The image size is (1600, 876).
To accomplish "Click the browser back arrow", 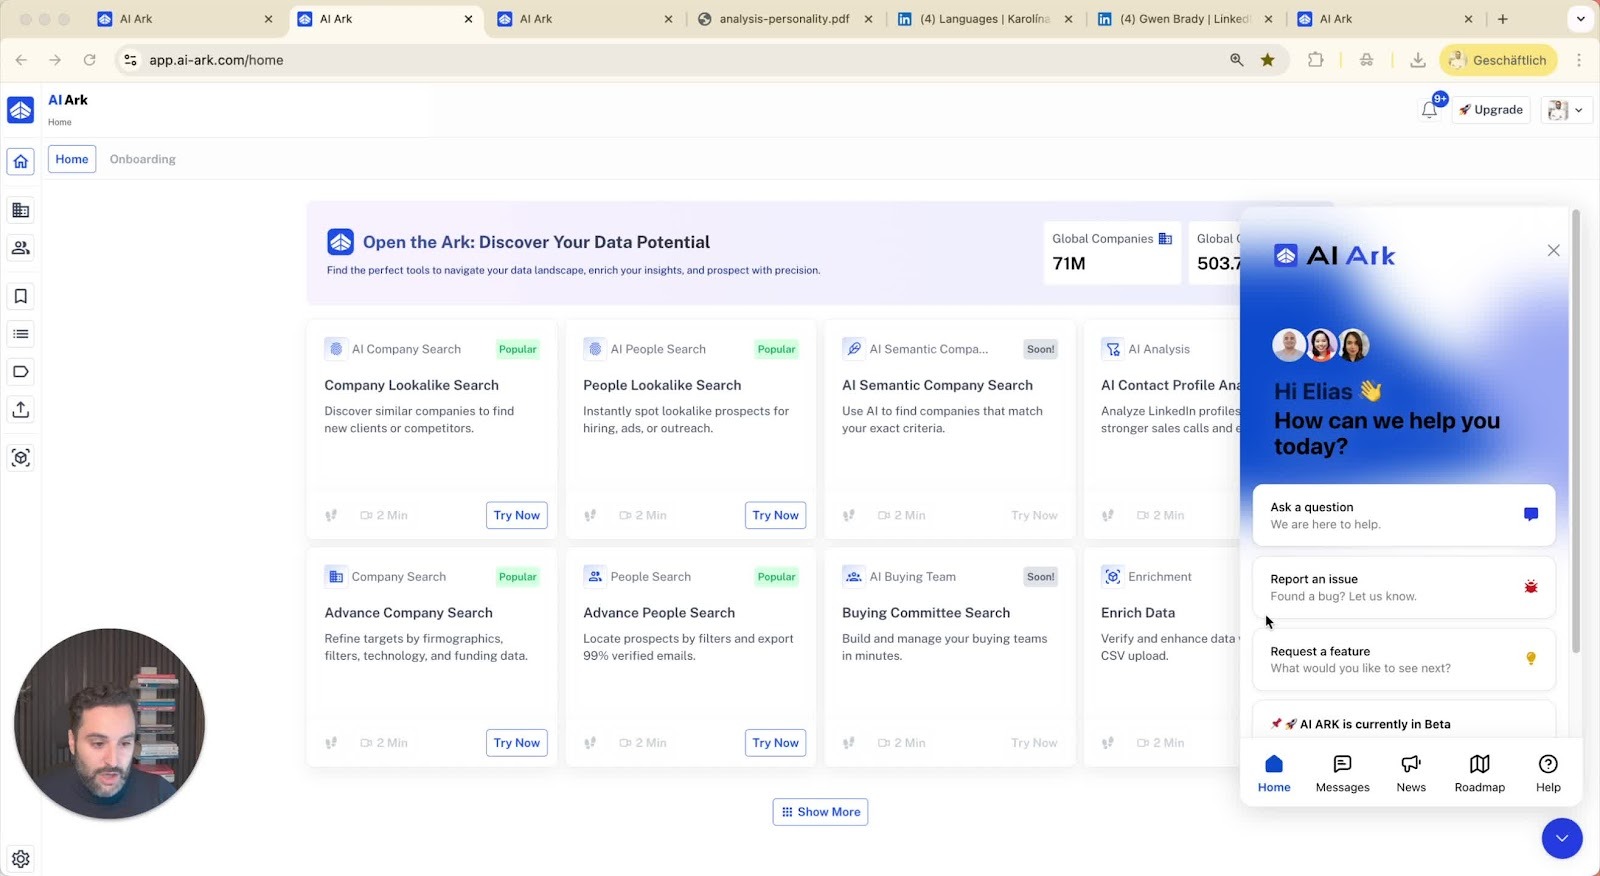I will pos(21,60).
